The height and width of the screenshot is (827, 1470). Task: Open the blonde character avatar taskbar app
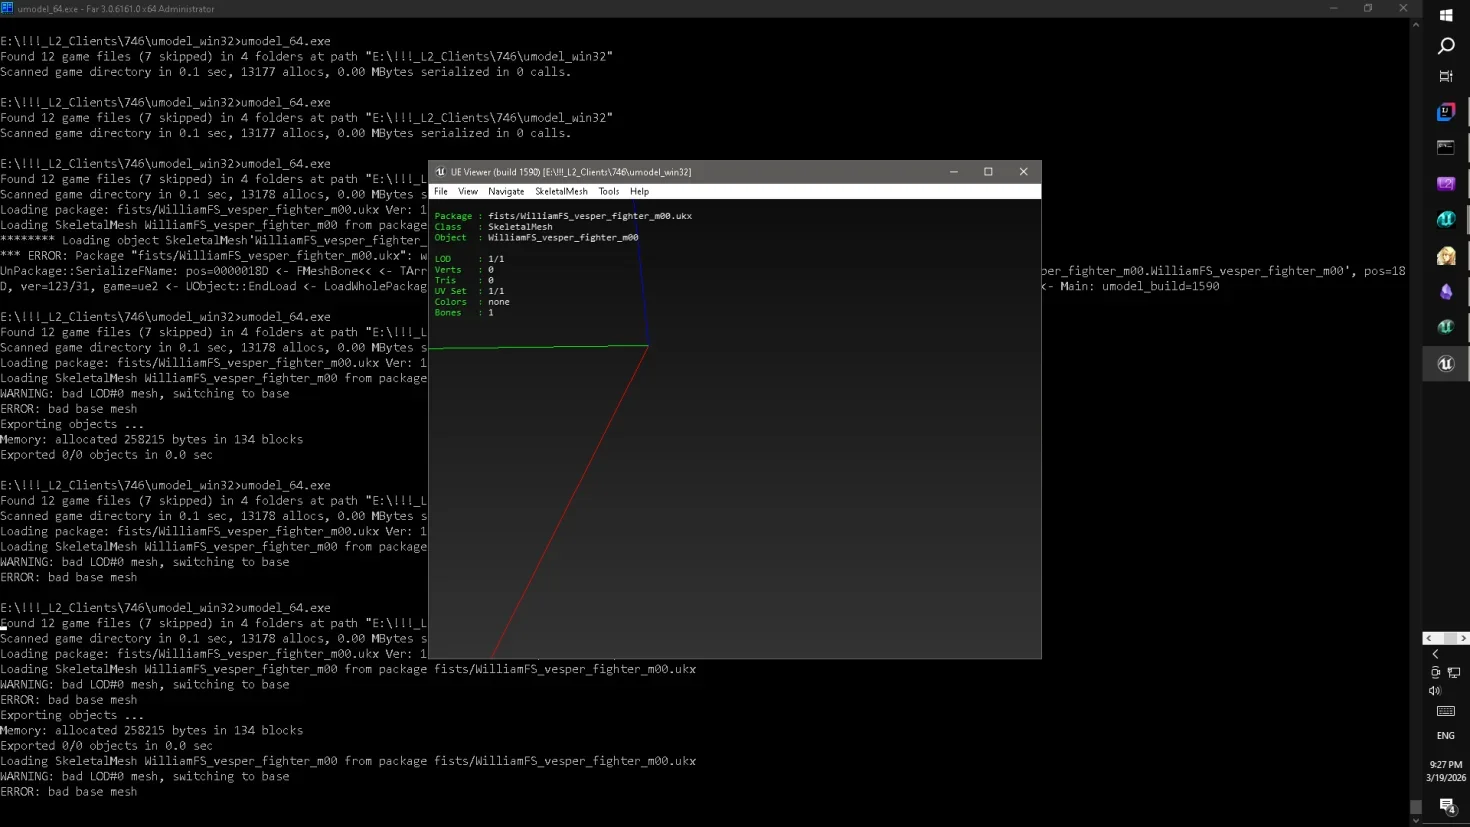point(1446,256)
